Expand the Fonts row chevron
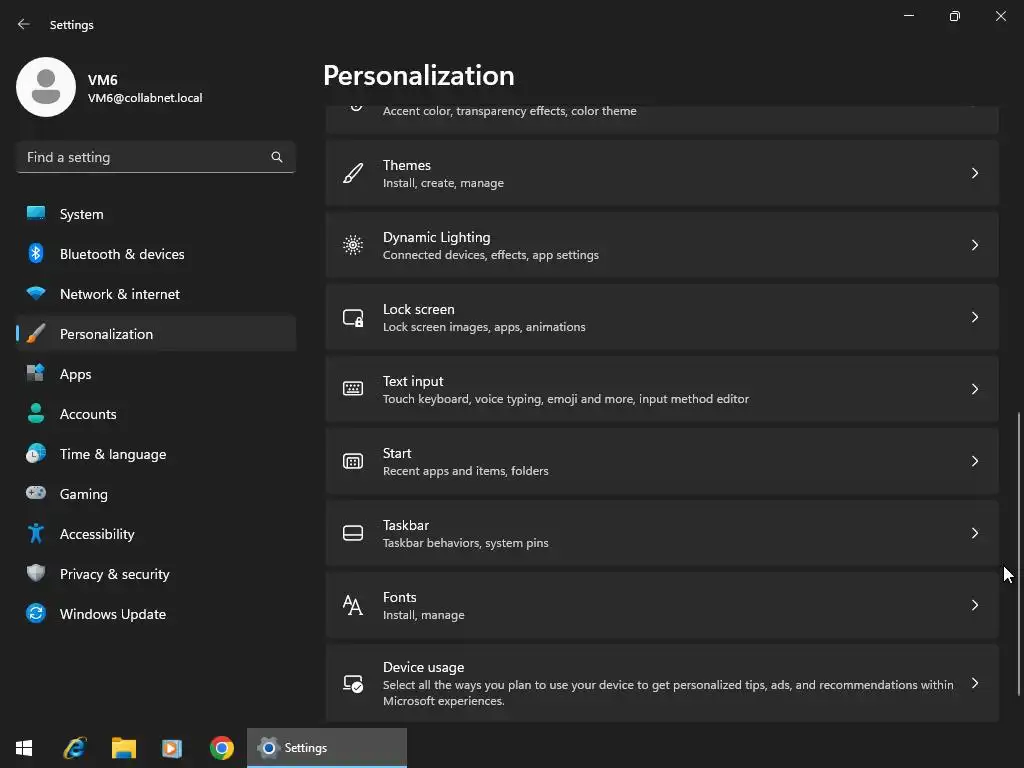The height and width of the screenshot is (768, 1024). [x=974, y=605]
